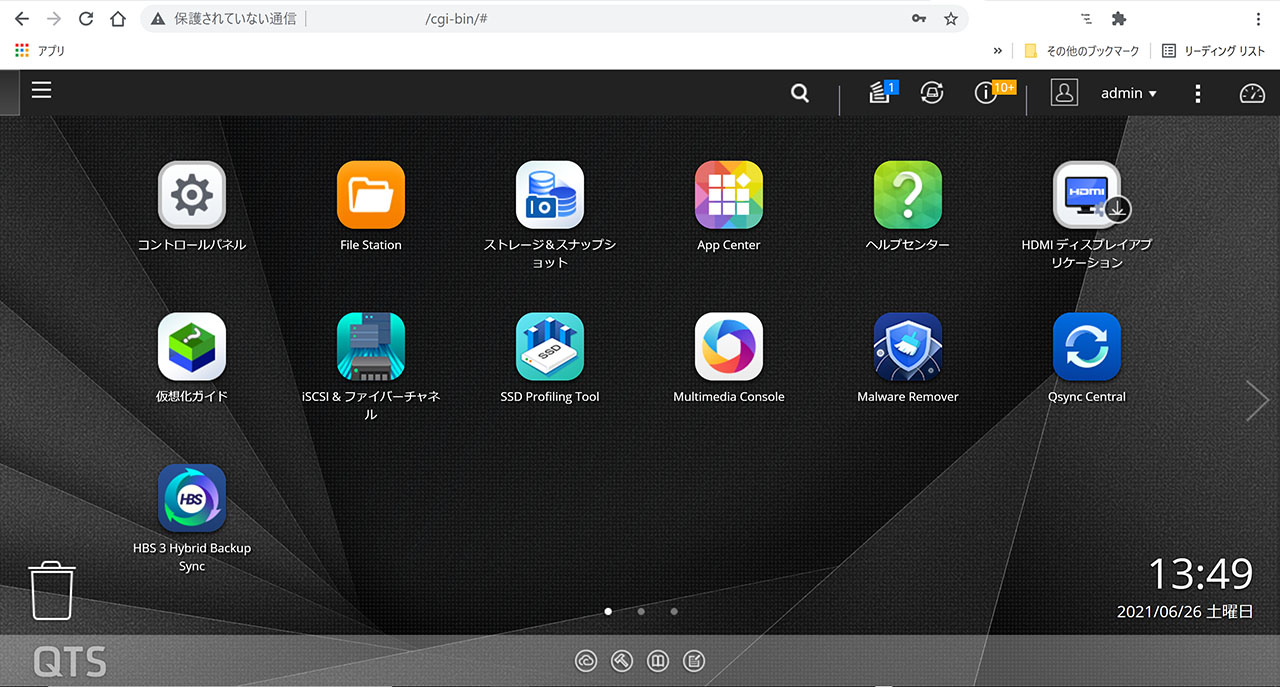
Task: Click the address bar URL field
Action: (554, 19)
